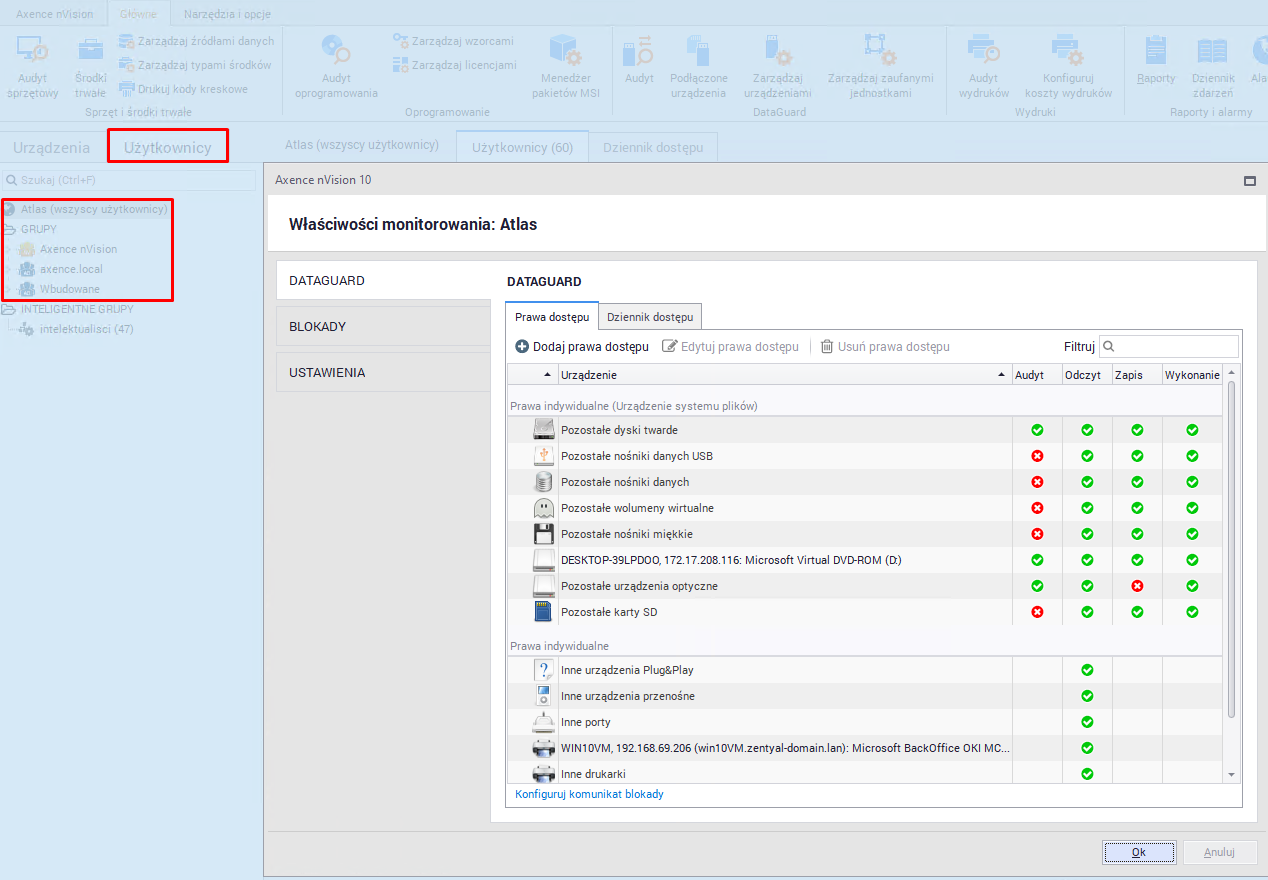The height and width of the screenshot is (880, 1268).
Task: Toggle Odczyt permission for Inne porty
Action: coord(1087,722)
